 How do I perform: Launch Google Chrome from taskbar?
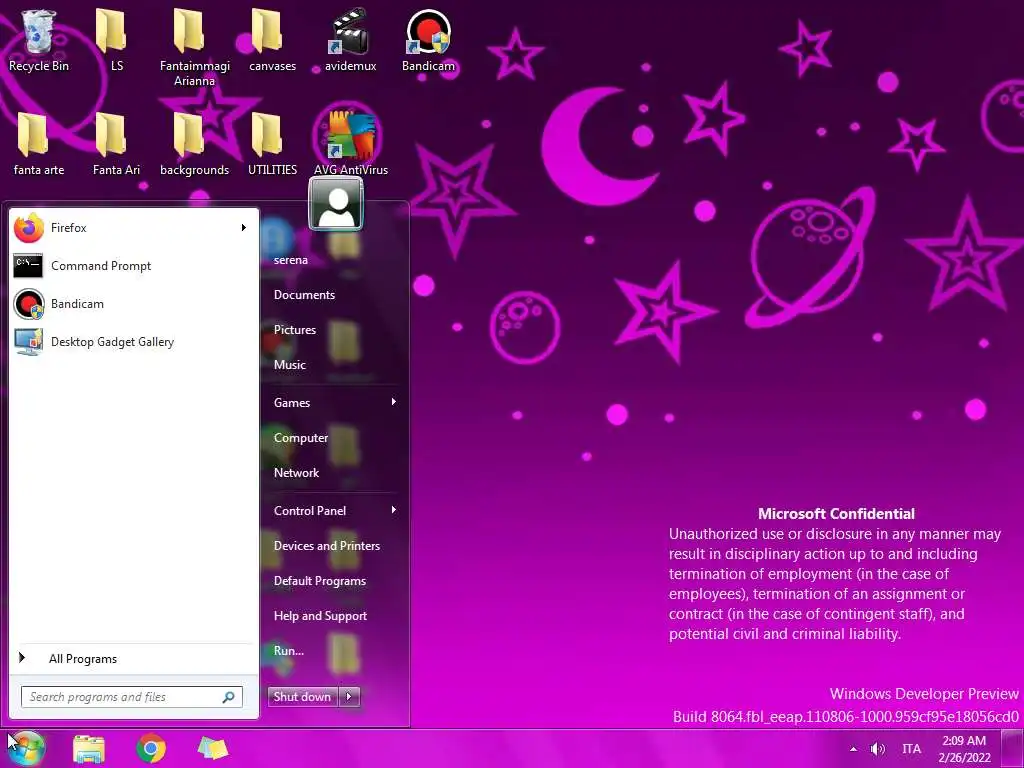tap(151, 749)
